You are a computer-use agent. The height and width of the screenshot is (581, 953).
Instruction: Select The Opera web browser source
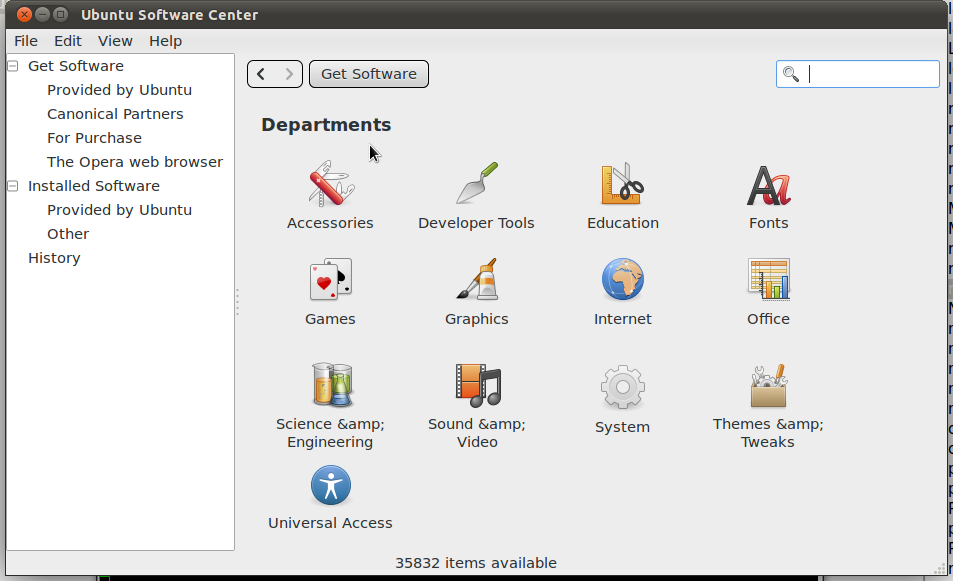pyautogui.click(x=134, y=162)
